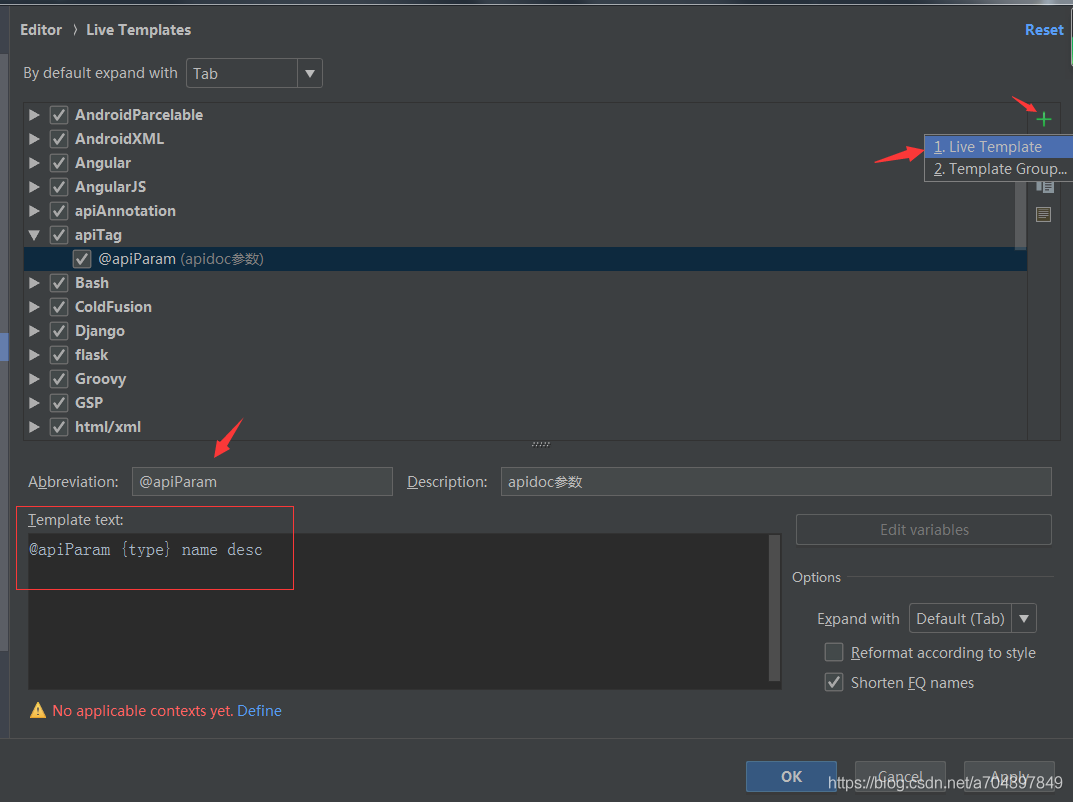
Task: Expand the Bash group
Action: [34, 283]
